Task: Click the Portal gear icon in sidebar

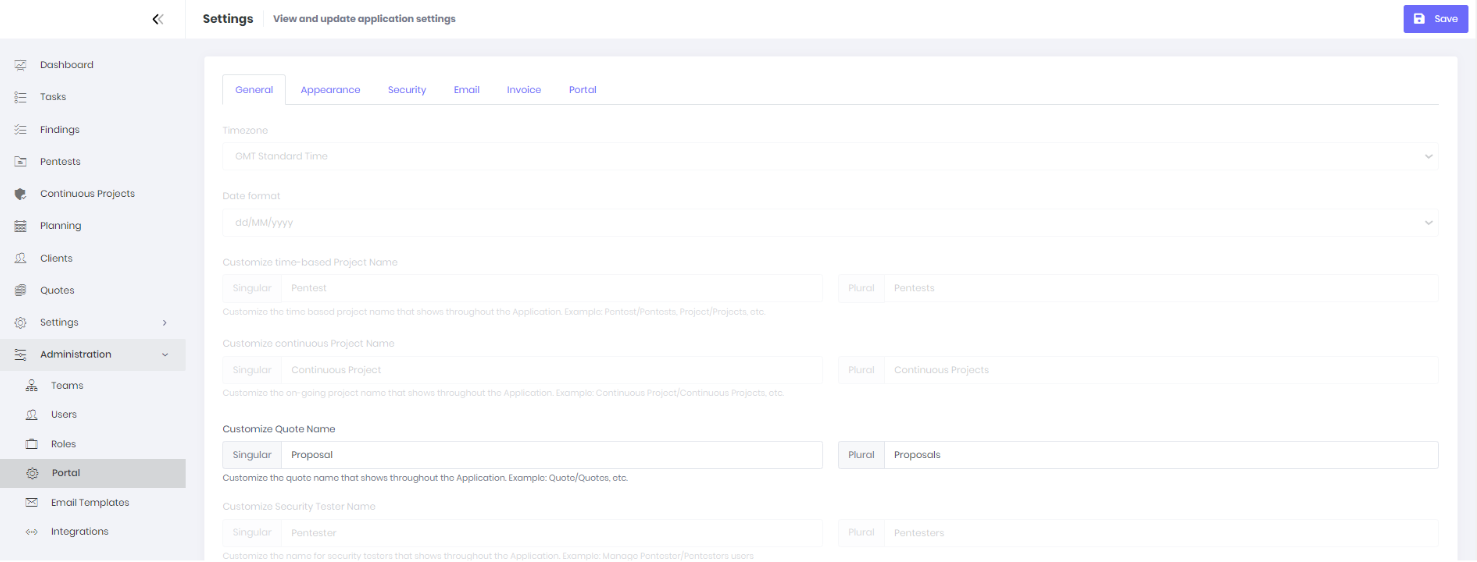Action: pos(32,473)
